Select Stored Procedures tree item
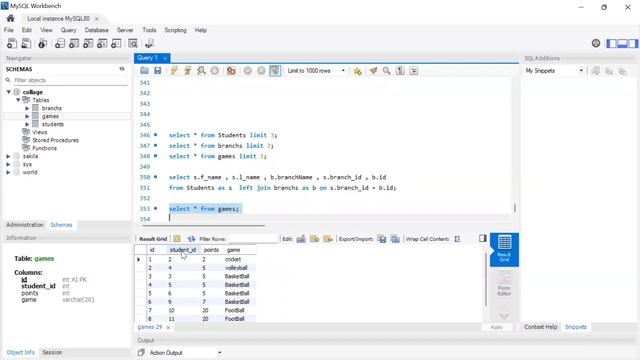This screenshot has height=360, width=640. pyautogui.click(x=55, y=140)
